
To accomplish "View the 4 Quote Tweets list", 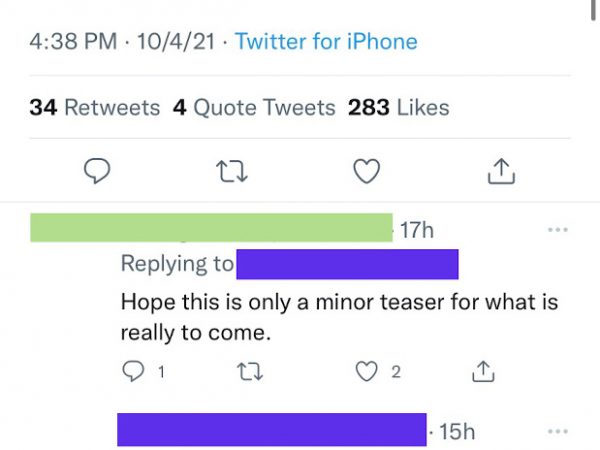I will click(x=254, y=108).
